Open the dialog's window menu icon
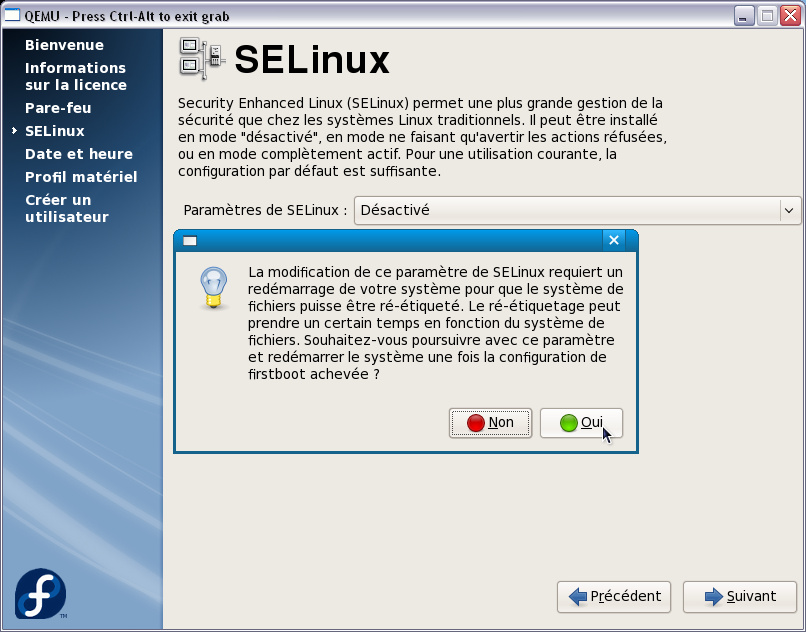This screenshot has height=632, width=806. [190, 241]
